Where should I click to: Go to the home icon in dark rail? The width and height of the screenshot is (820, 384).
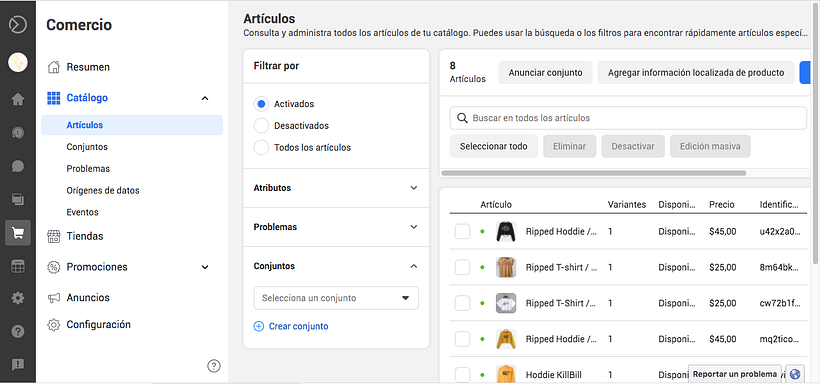tap(18, 99)
